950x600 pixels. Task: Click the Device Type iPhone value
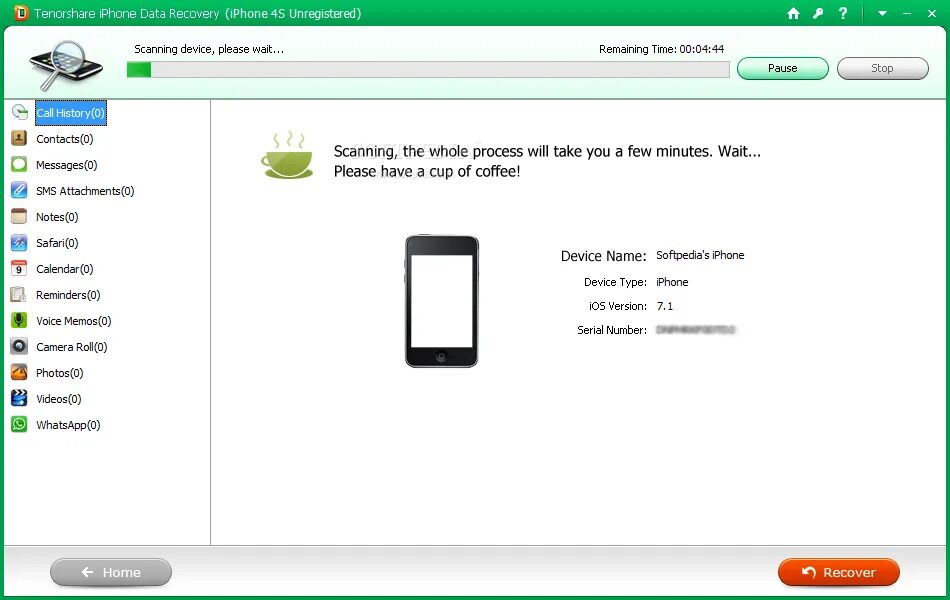pos(672,282)
